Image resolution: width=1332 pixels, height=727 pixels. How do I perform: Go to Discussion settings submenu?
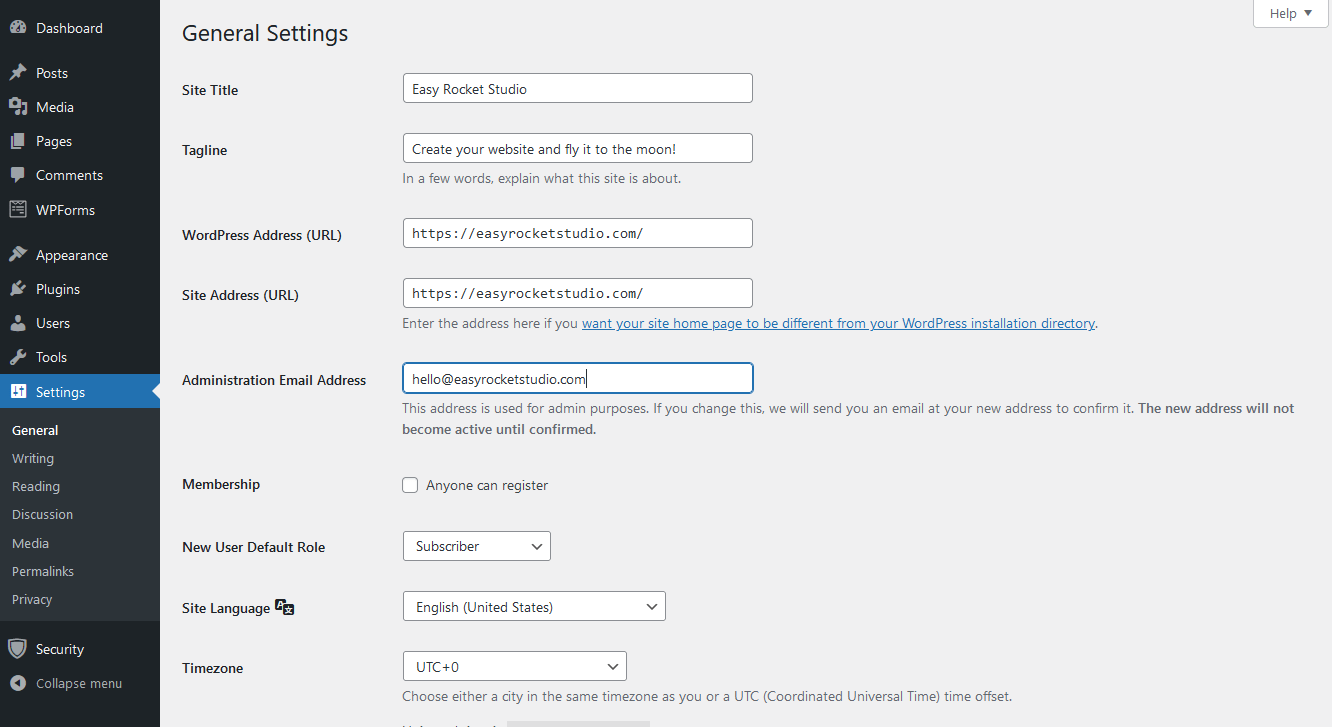pyautogui.click(x=42, y=514)
